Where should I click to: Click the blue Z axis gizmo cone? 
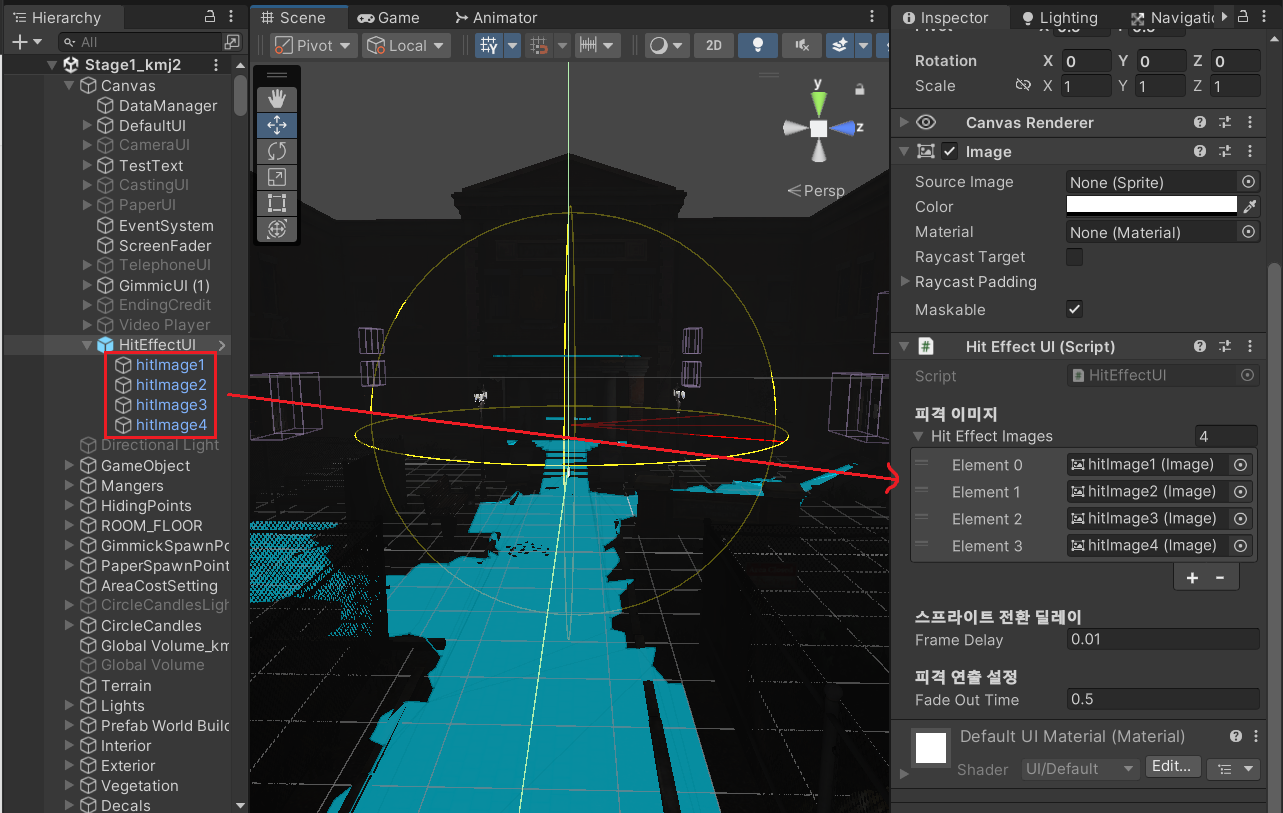843,128
